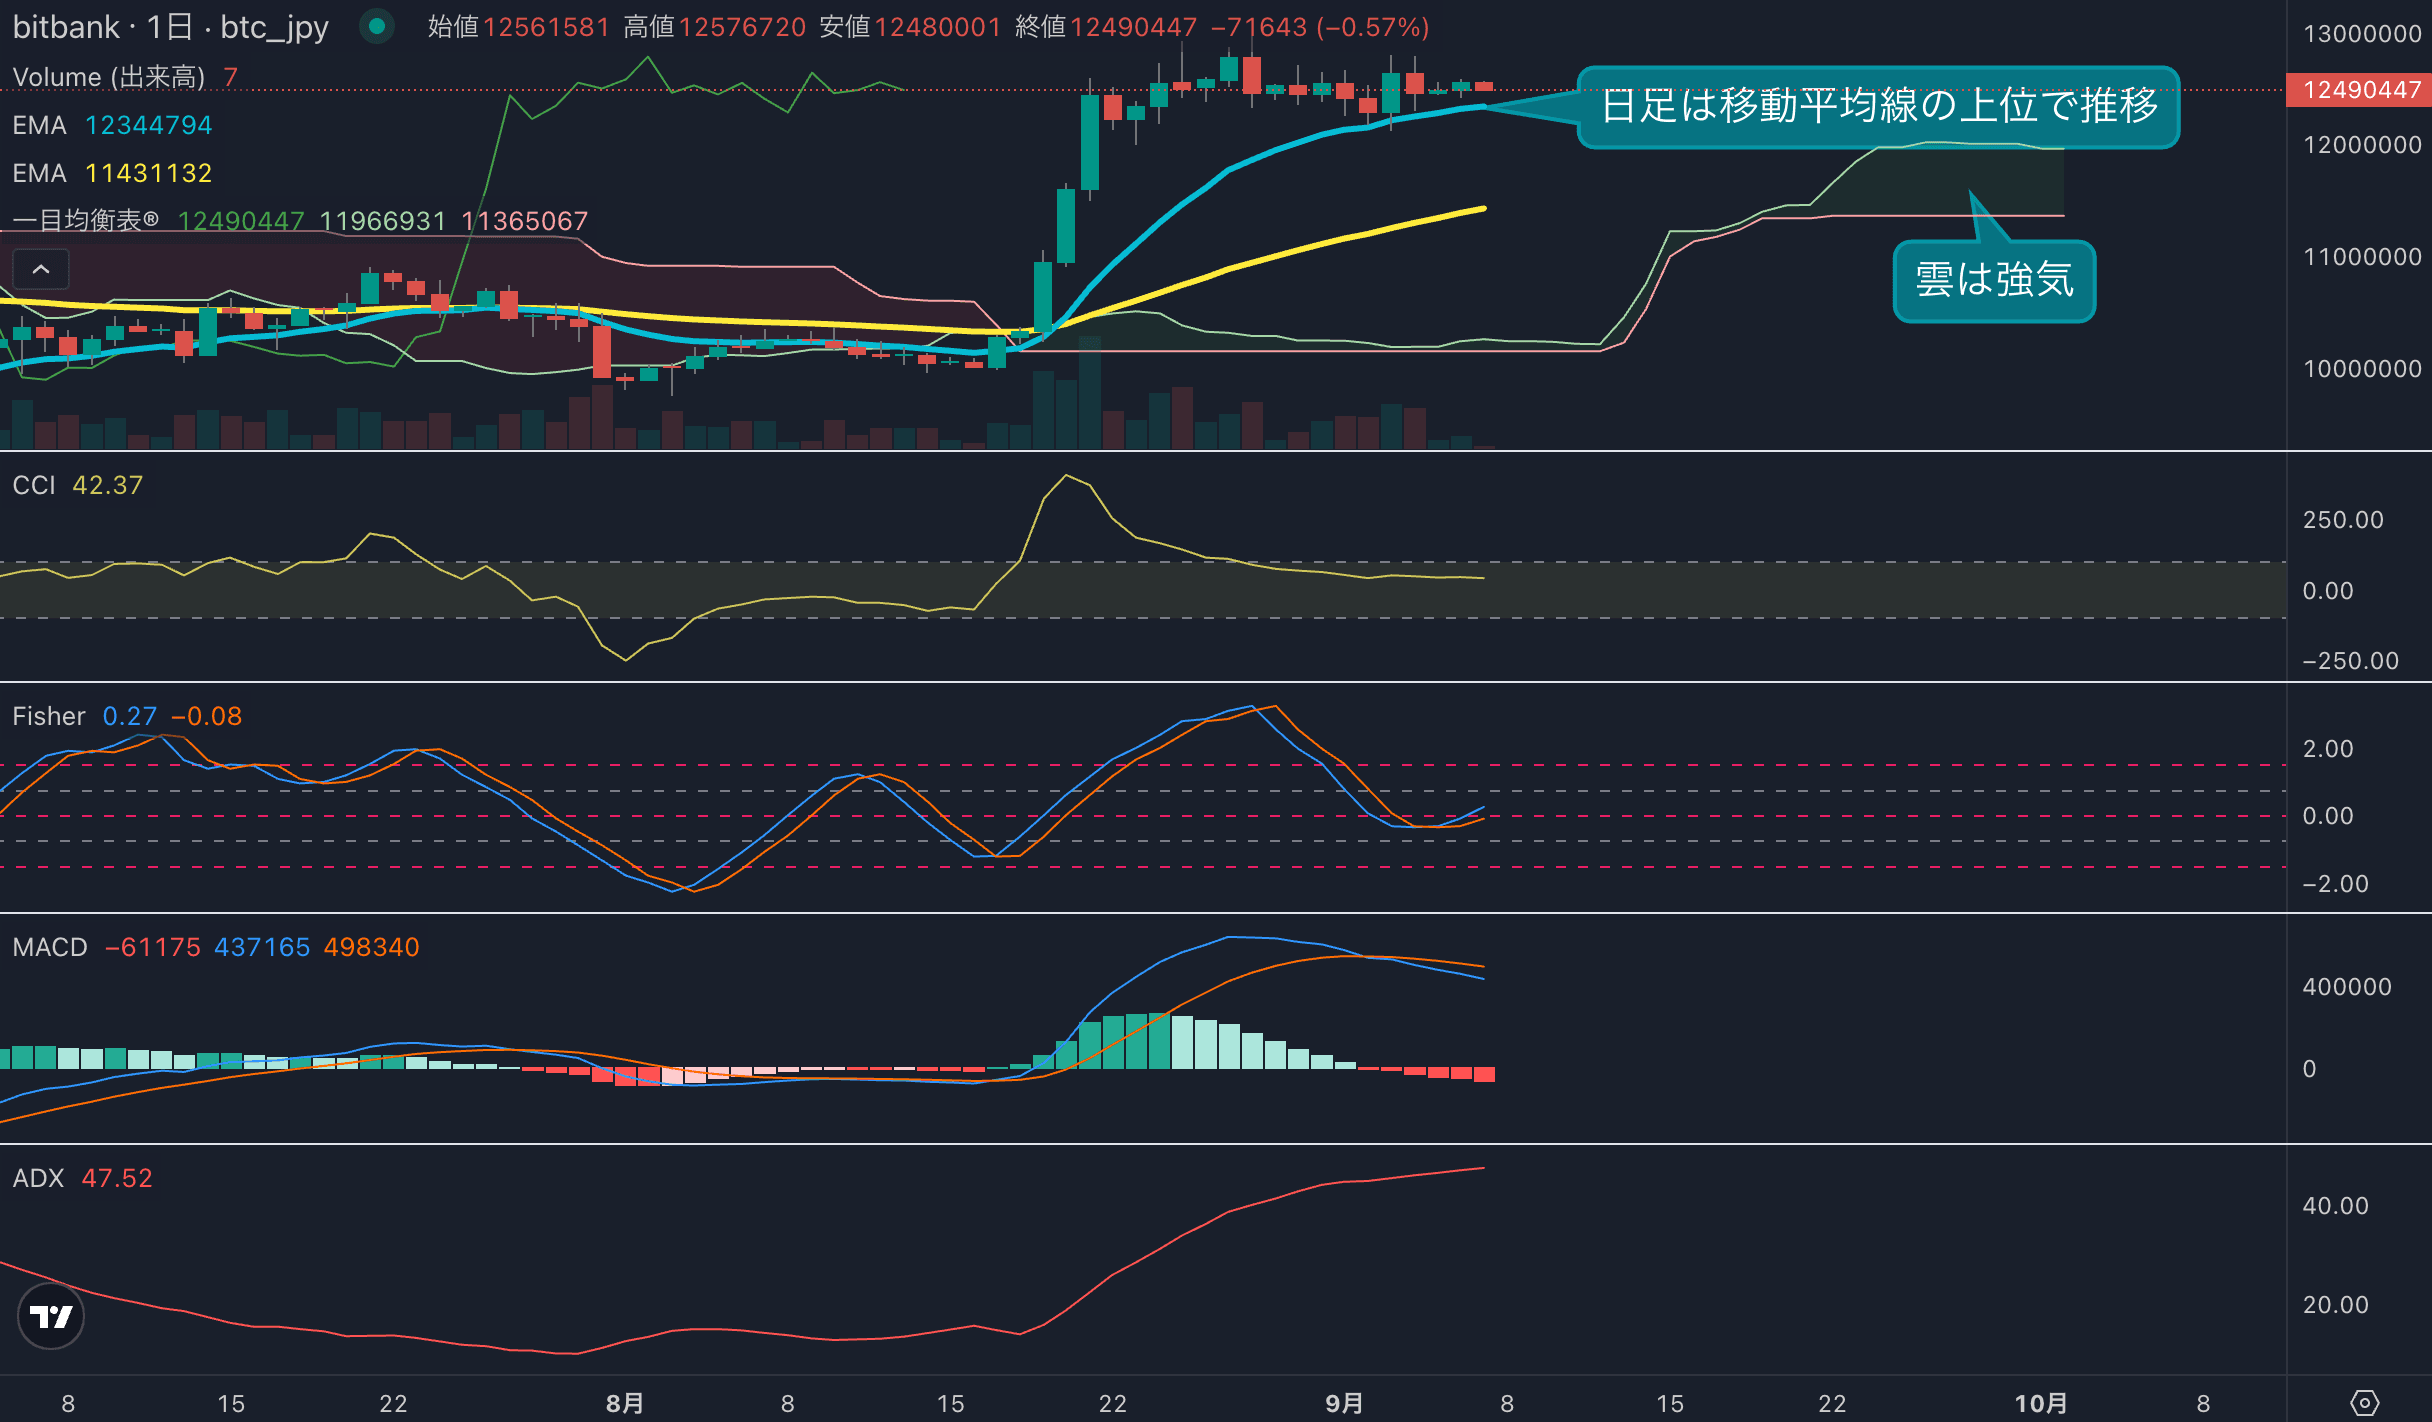Click the red current price label 12490447

2360,90
